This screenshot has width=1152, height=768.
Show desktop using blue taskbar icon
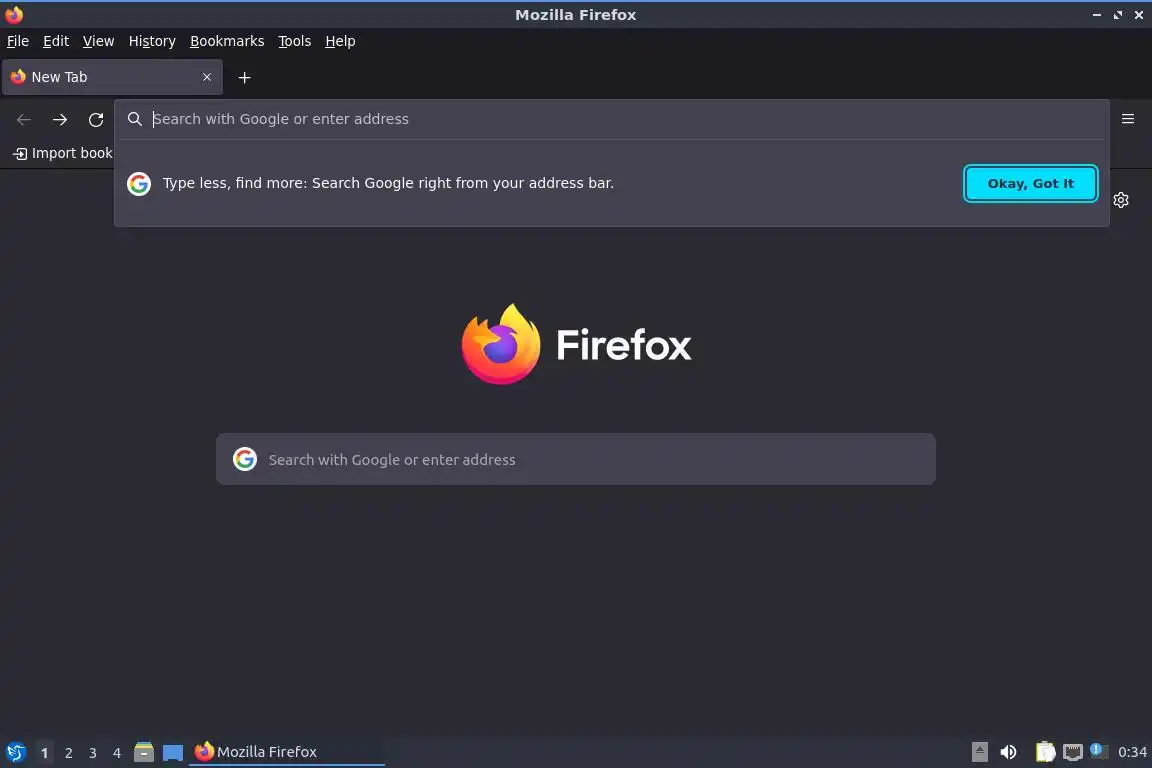tap(173, 752)
